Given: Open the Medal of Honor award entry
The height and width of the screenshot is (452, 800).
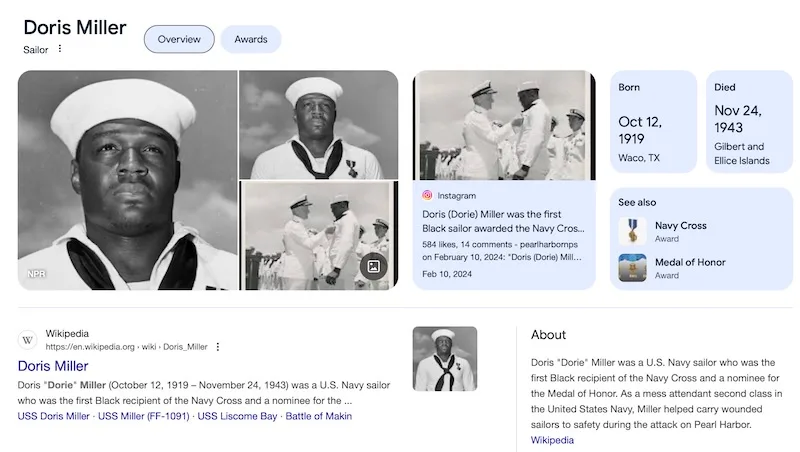Looking at the screenshot, I should pyautogui.click(x=690, y=262).
